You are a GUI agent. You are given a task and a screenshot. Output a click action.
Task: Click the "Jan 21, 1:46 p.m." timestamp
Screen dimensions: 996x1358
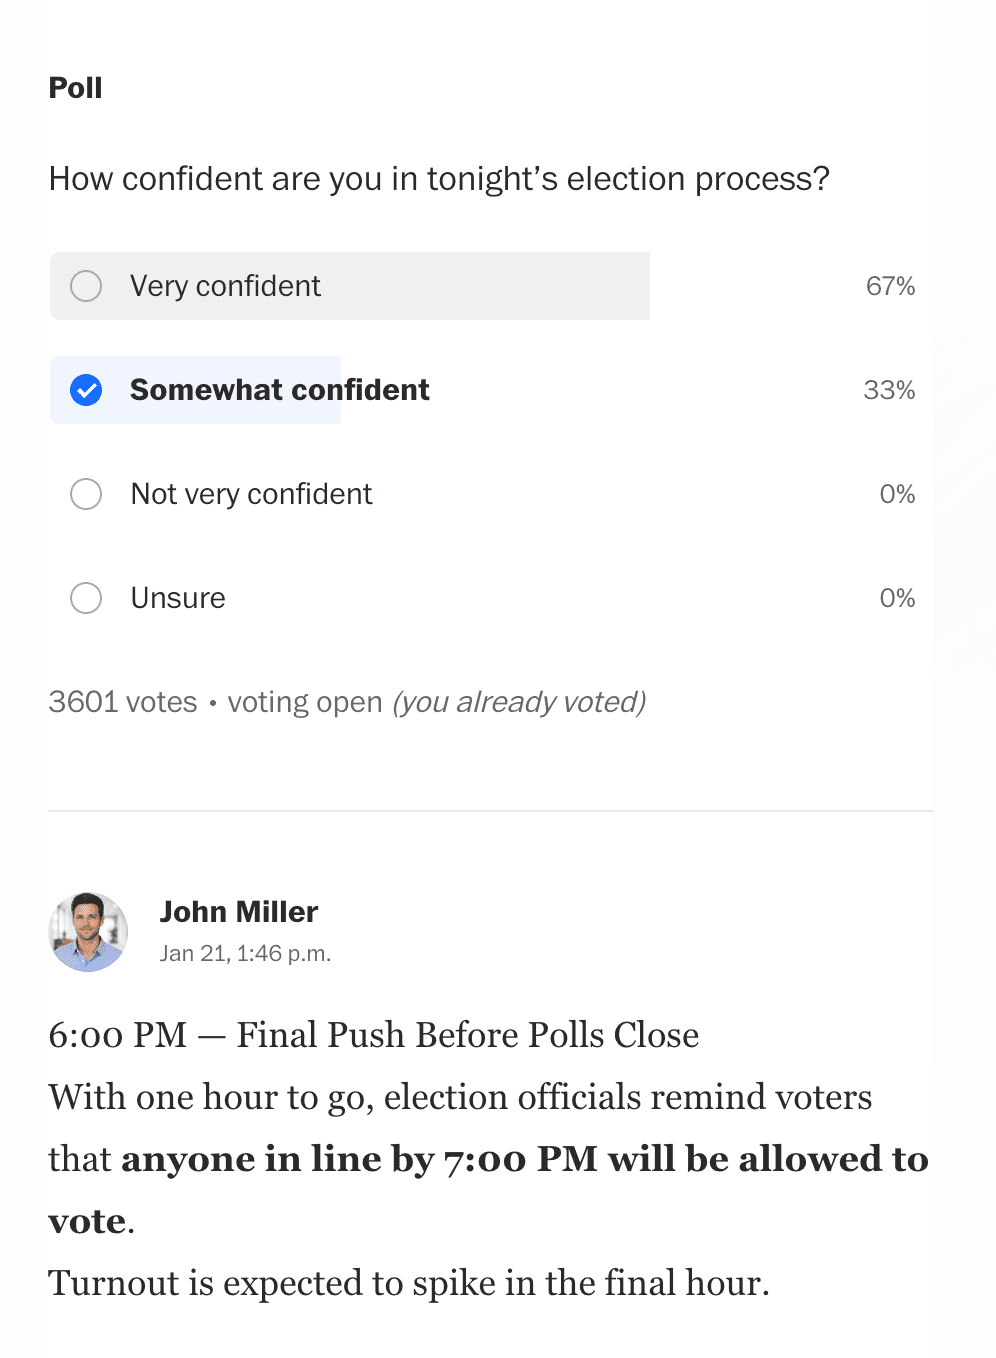245,954
